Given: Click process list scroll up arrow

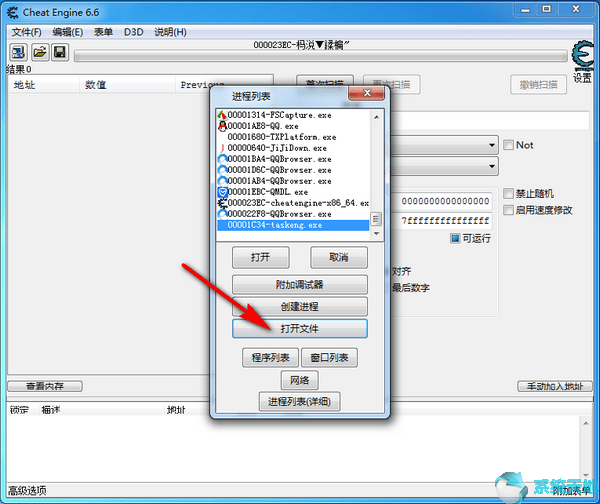Looking at the screenshot, I should tap(377, 117).
